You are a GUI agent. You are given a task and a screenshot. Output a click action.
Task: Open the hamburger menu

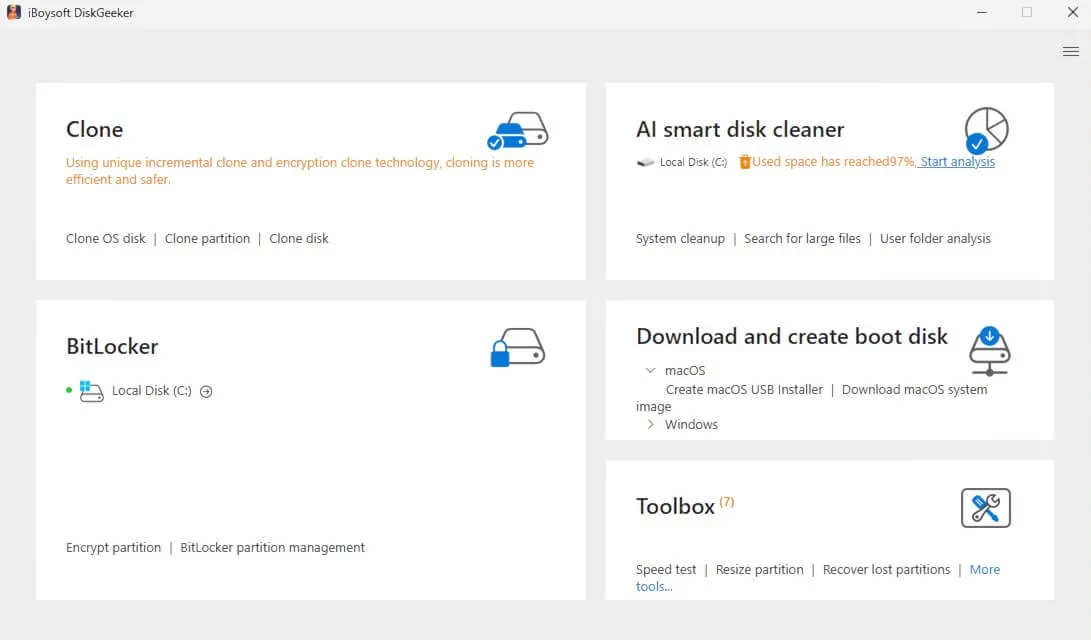(x=1070, y=51)
